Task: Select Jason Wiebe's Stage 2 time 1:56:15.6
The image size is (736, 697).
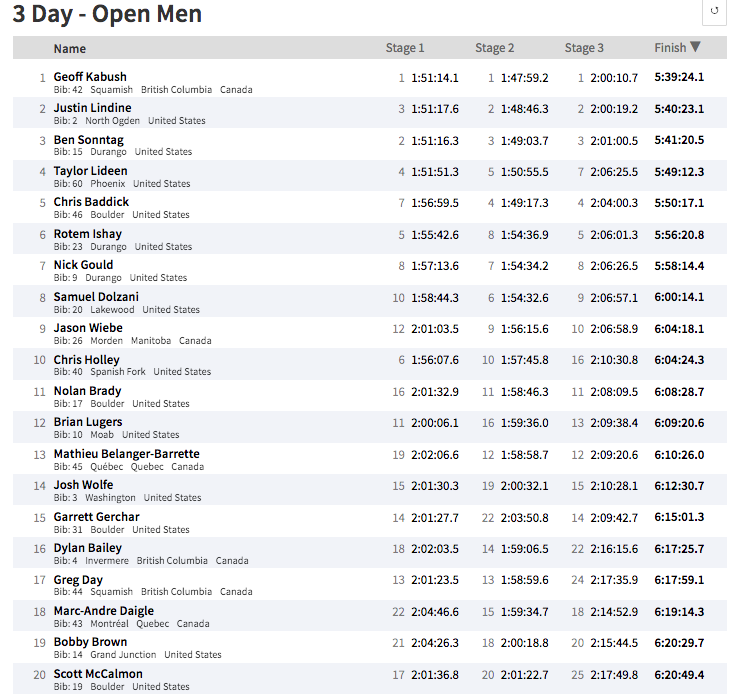Action: tap(524, 329)
